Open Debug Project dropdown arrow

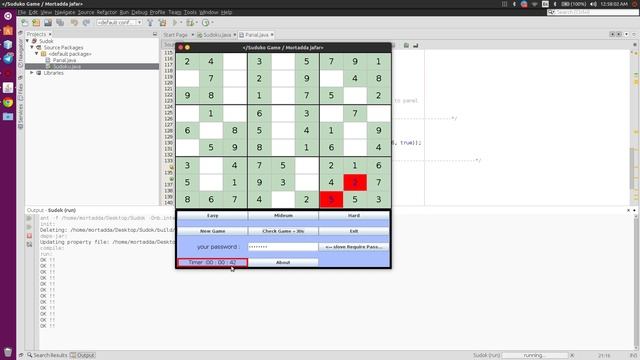[196, 23]
